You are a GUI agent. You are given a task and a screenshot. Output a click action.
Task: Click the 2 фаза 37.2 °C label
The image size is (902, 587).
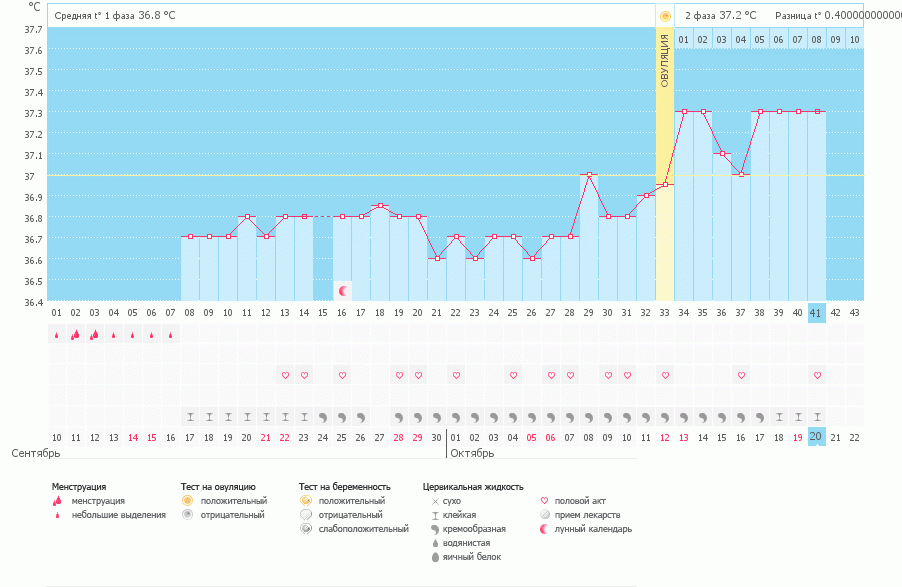pyautogui.click(x=720, y=16)
